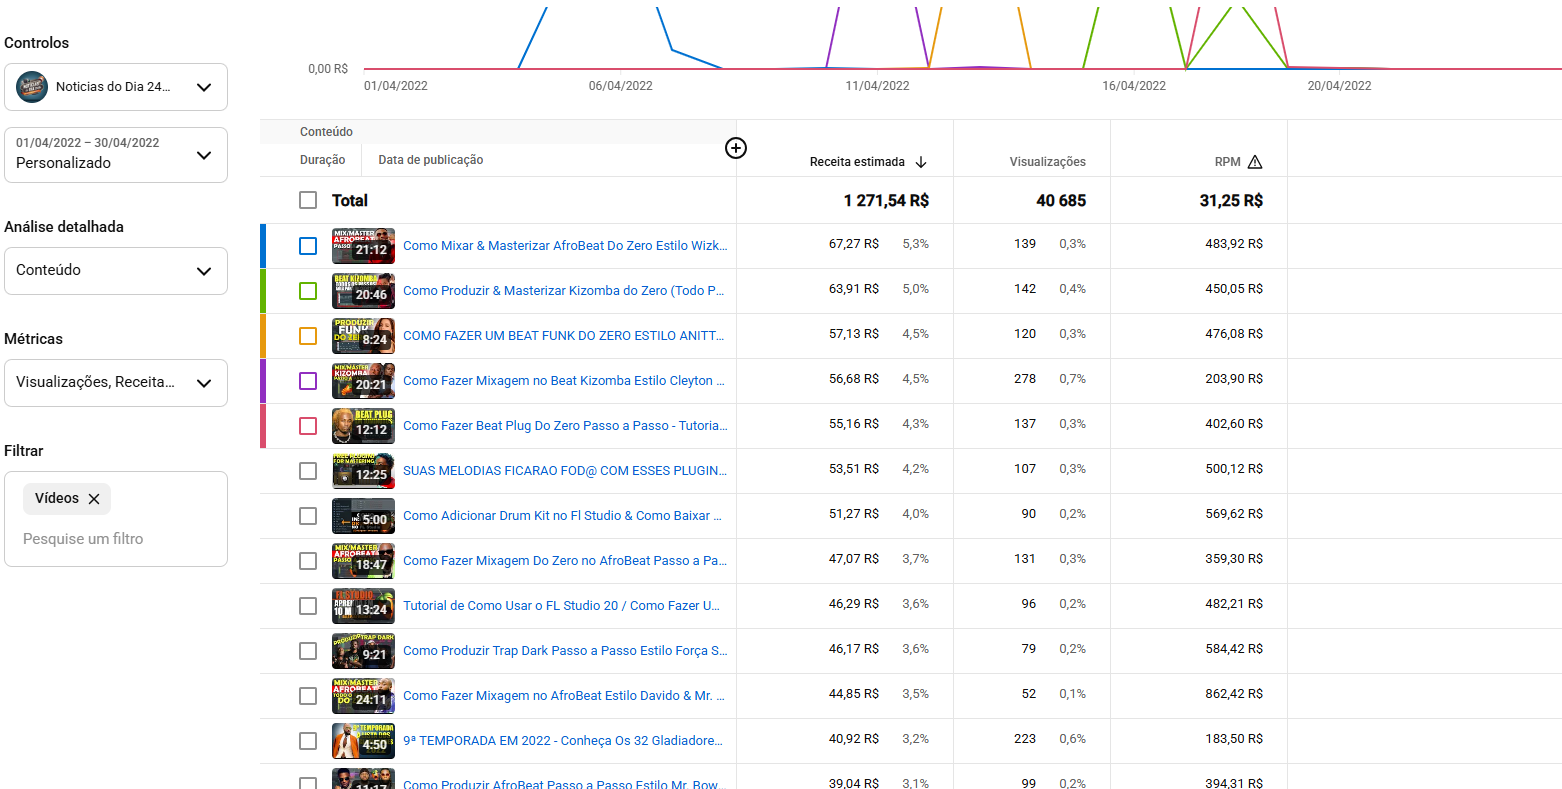Click the sort arrow beside Receita estimada
Image resolution: width=1562 pixels, height=789 pixels.
921,162
